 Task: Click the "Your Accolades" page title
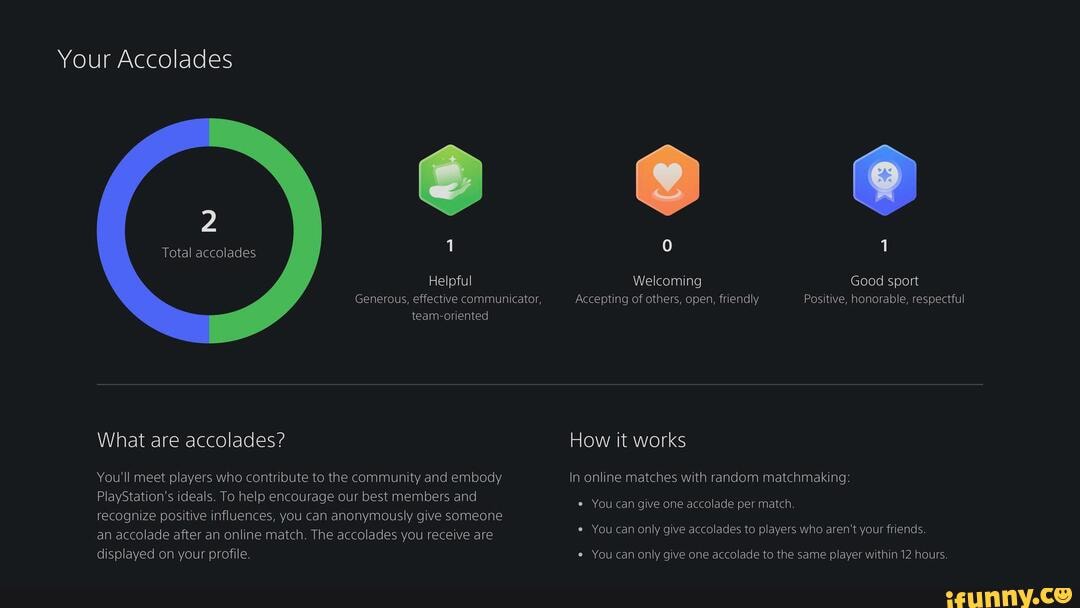145,59
